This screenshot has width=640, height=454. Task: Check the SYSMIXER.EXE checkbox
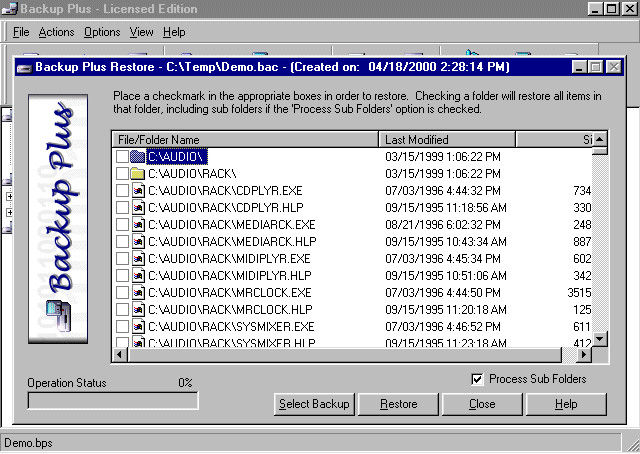click(x=122, y=327)
